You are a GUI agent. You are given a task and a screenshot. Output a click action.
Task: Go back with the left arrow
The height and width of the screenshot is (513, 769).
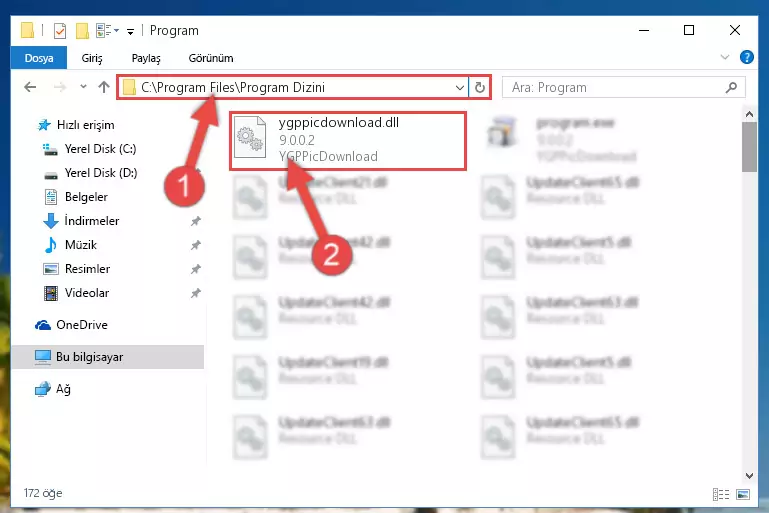pos(30,87)
